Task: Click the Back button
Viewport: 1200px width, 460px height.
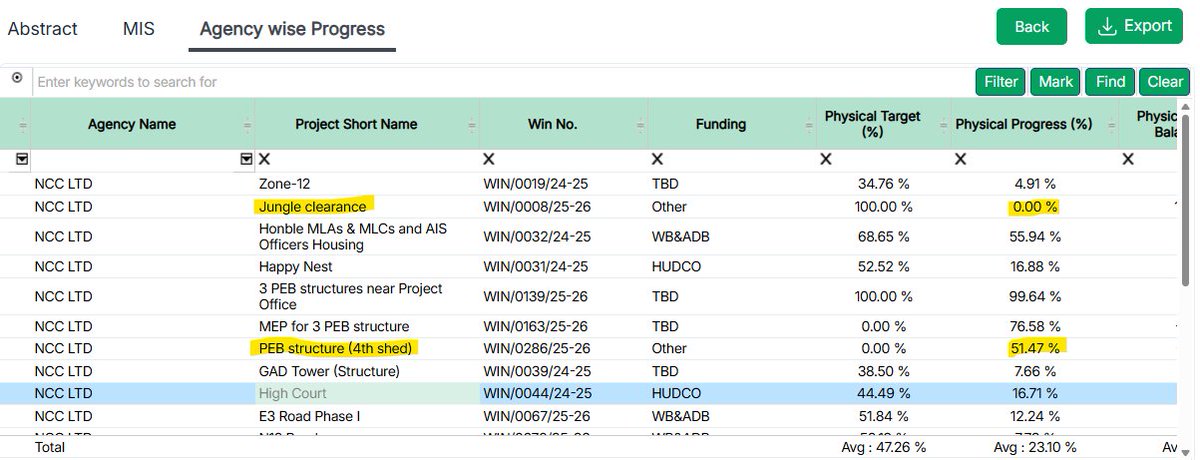Action: pyautogui.click(x=1032, y=27)
